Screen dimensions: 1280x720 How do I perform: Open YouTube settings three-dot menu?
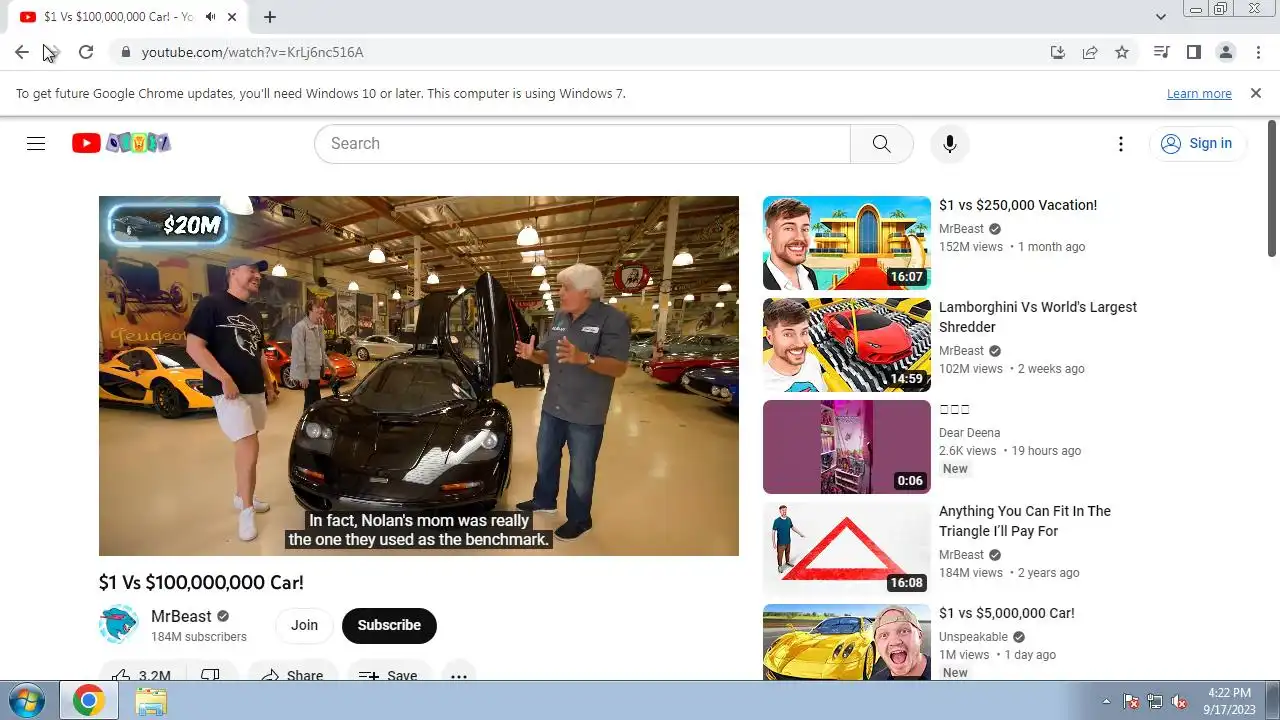[1121, 144]
